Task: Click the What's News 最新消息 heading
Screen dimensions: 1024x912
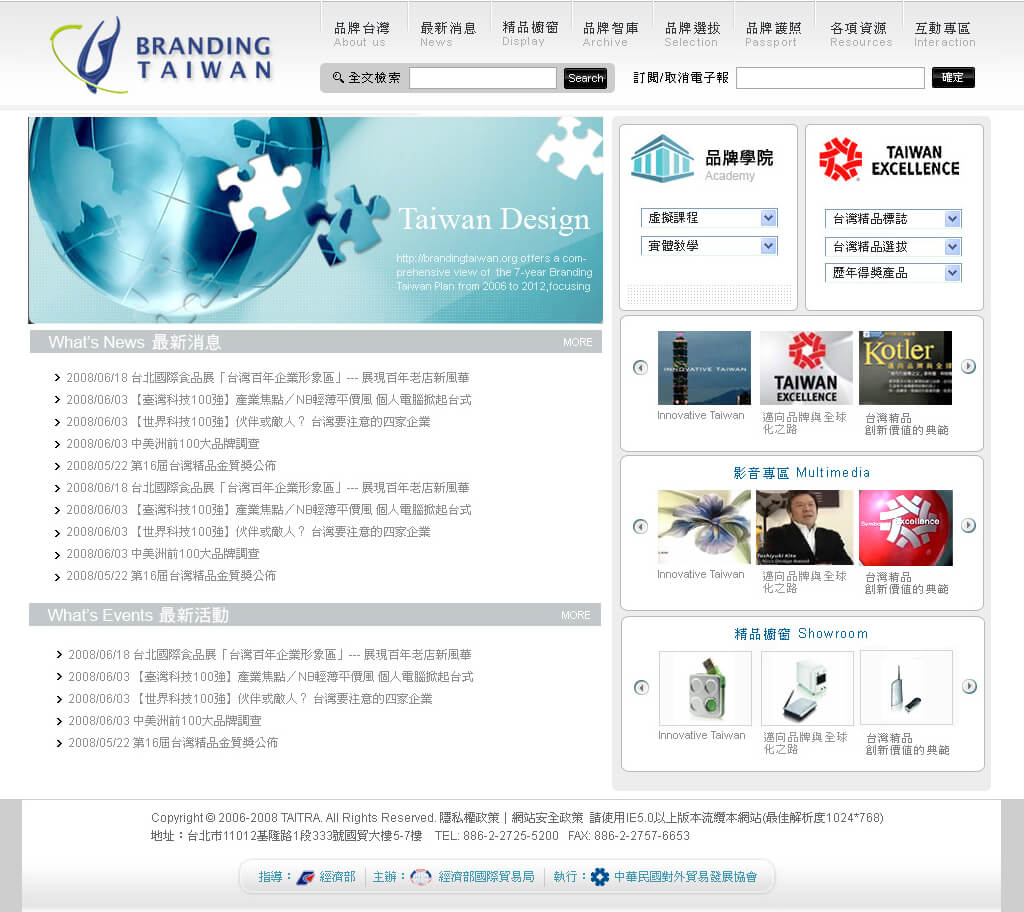Action: click(135, 342)
